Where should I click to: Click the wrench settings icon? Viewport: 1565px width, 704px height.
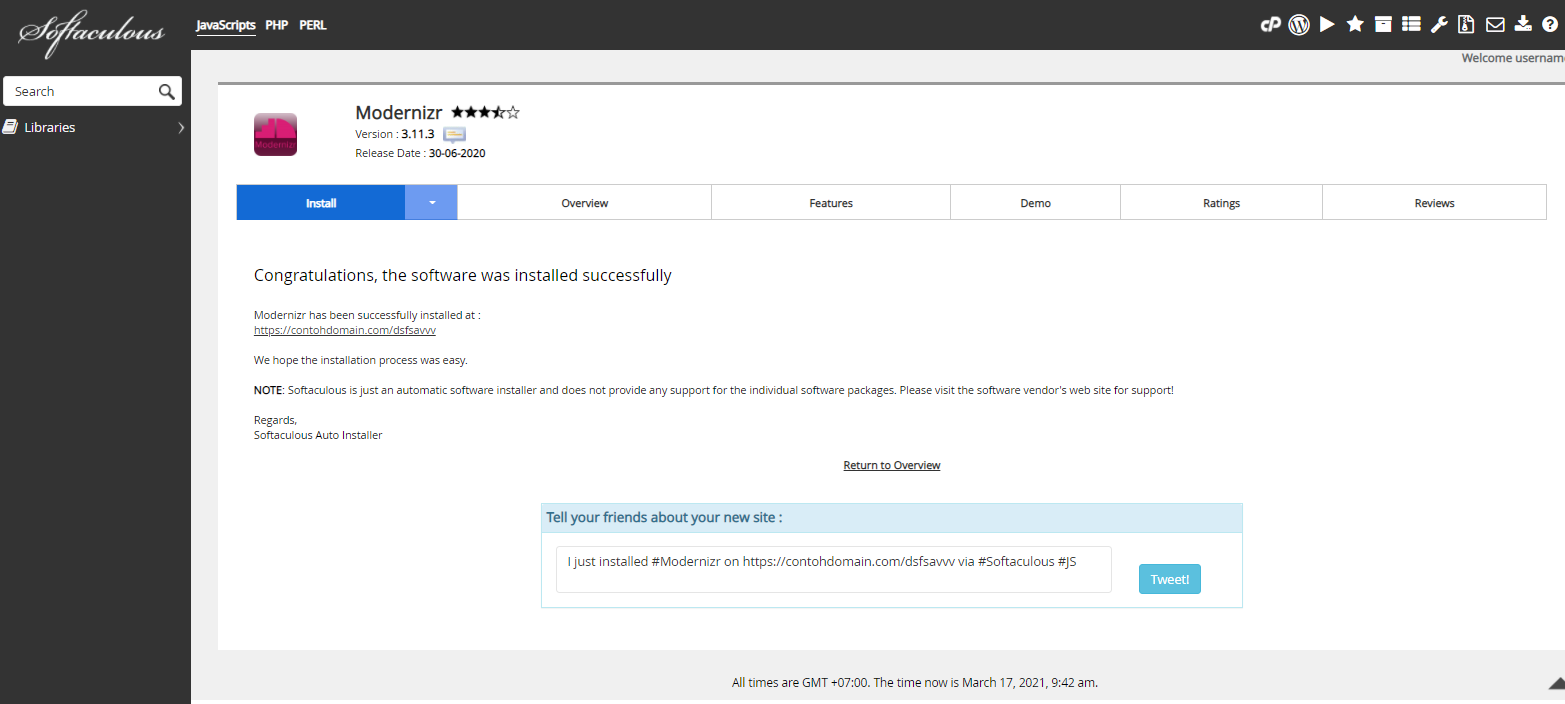tap(1439, 25)
